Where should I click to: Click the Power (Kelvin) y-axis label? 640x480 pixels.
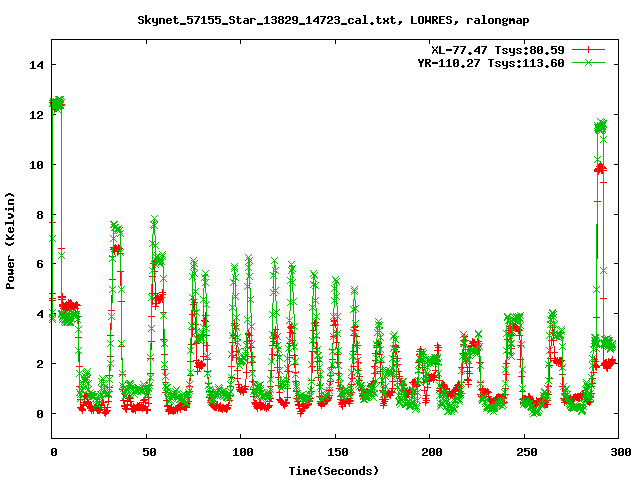[10, 241]
